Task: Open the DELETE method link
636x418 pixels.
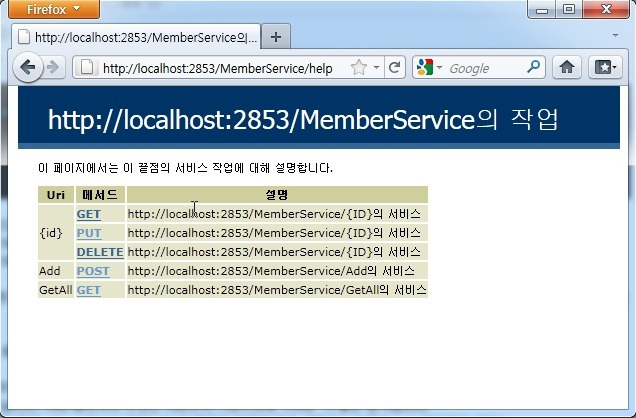Action: click(x=100, y=252)
